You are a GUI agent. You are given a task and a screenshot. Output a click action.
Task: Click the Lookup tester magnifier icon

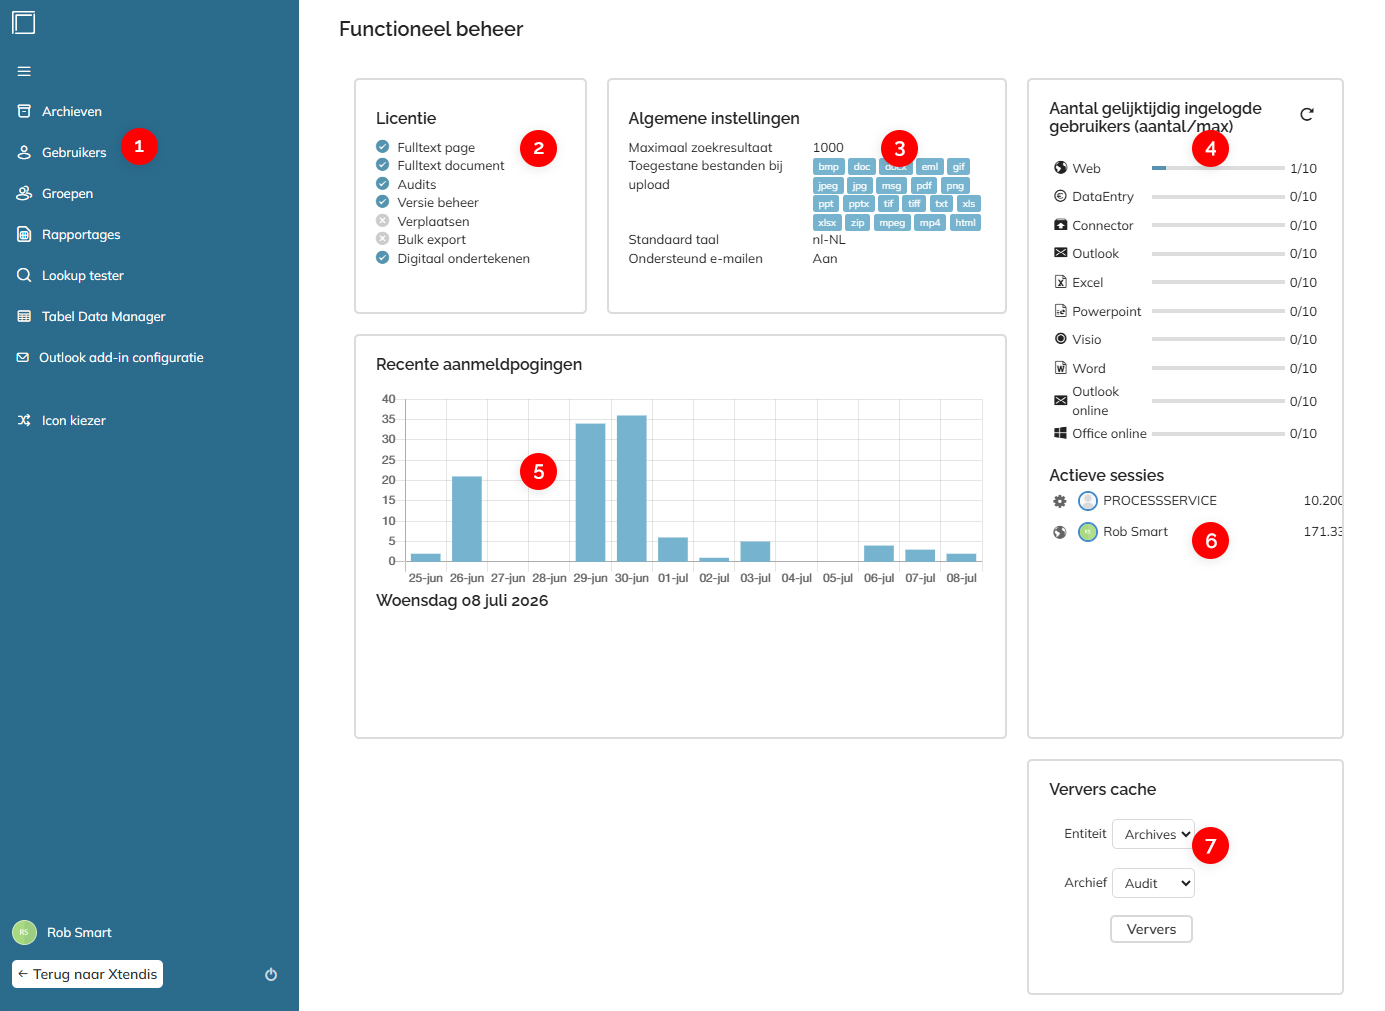tap(24, 275)
